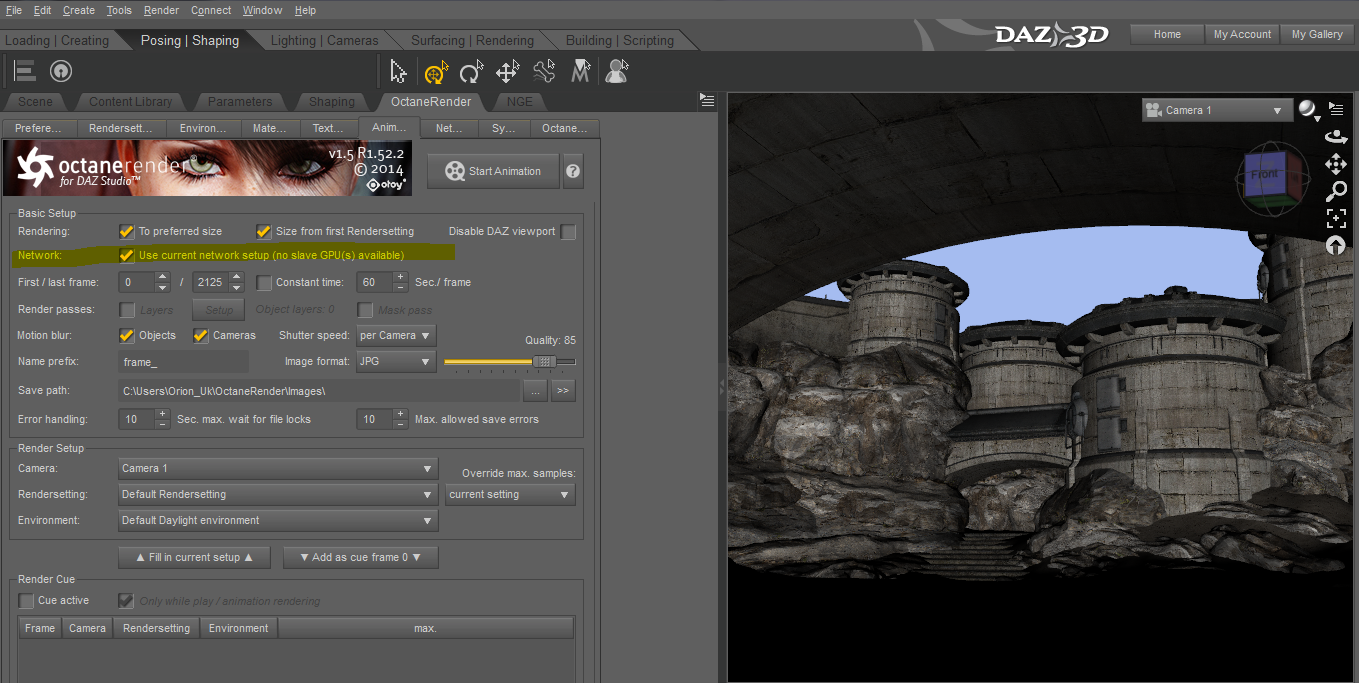Image resolution: width=1359 pixels, height=683 pixels.
Task: Click Add as cue frame 0 button
Action: (x=361, y=557)
